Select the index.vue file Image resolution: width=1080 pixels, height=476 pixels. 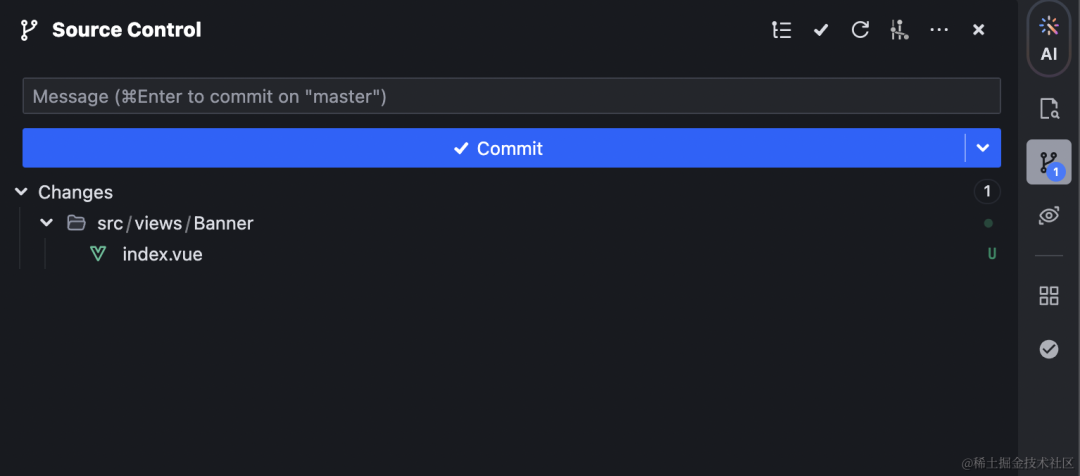(x=162, y=254)
